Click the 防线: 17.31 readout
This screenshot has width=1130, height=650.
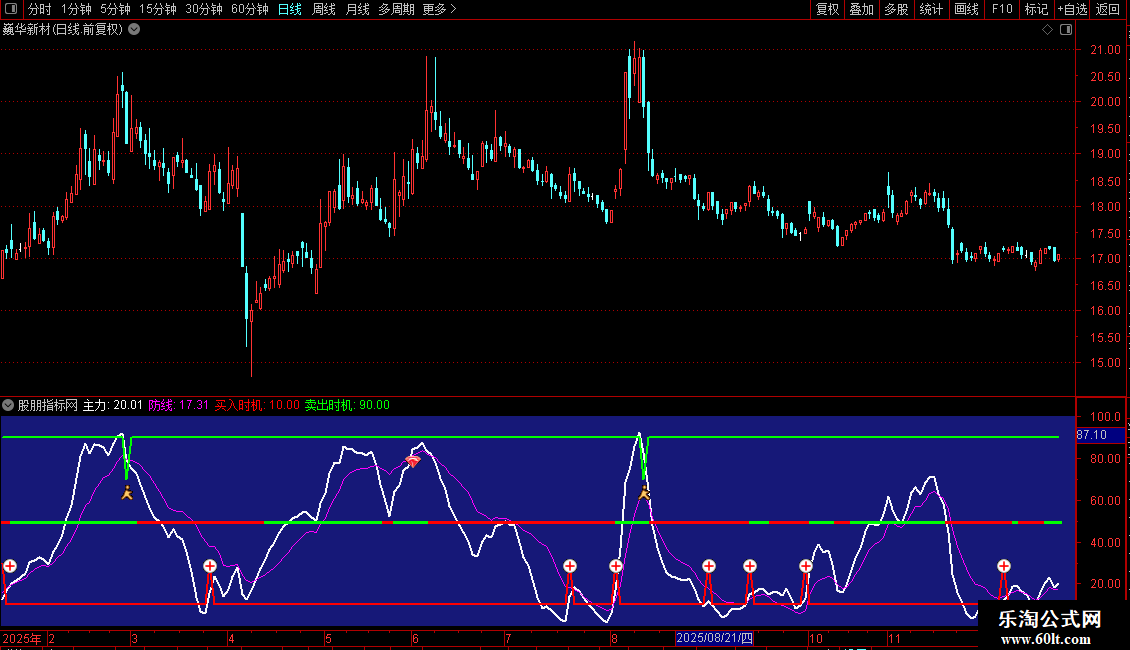click(179, 405)
